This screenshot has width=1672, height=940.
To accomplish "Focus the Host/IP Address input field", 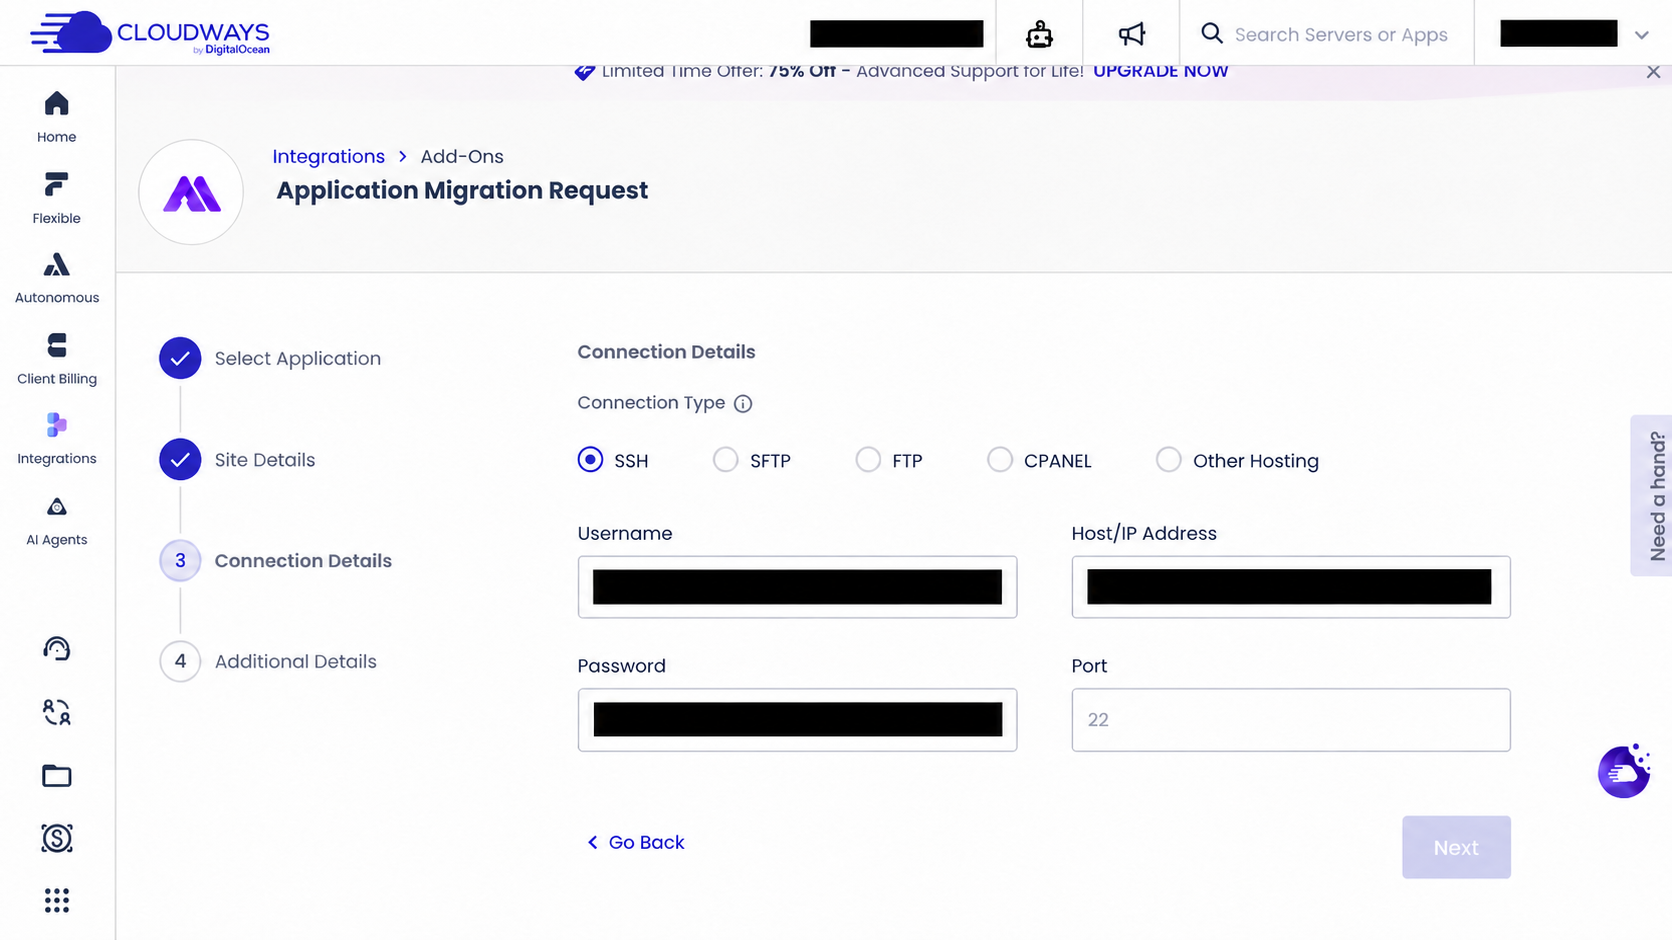I will click(x=1291, y=587).
